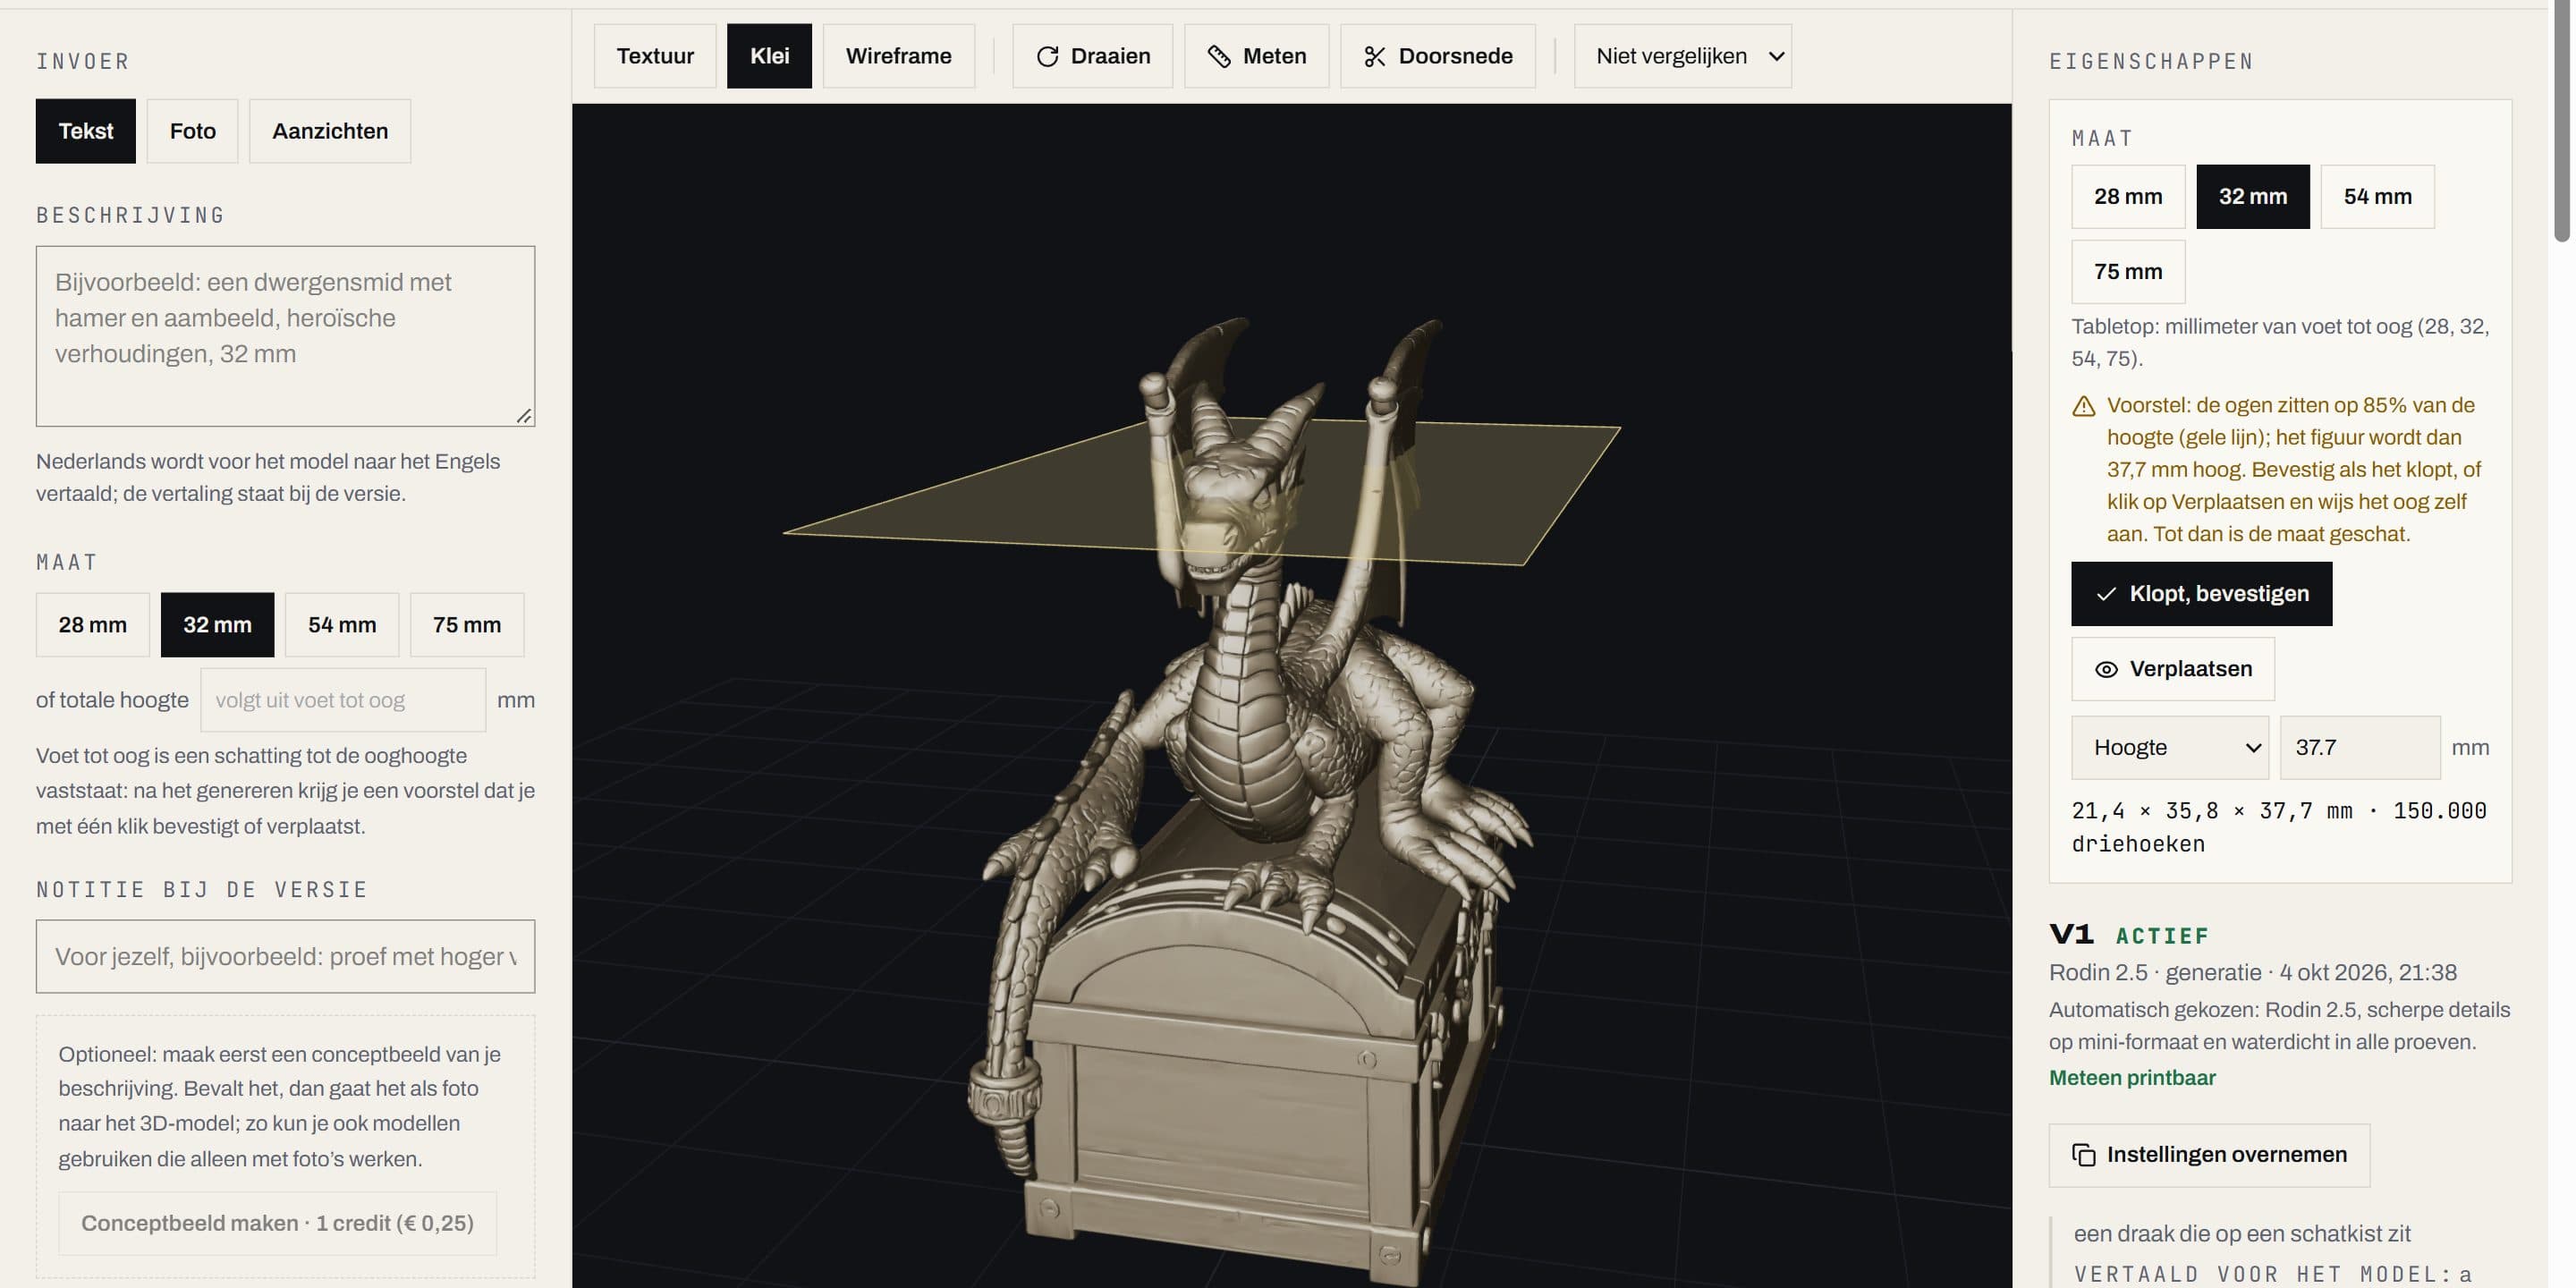Click the '21,4 × 35,8 × 37,7 mm' dimensions text
The width and height of the screenshot is (2576, 1288).
[x=2211, y=811]
